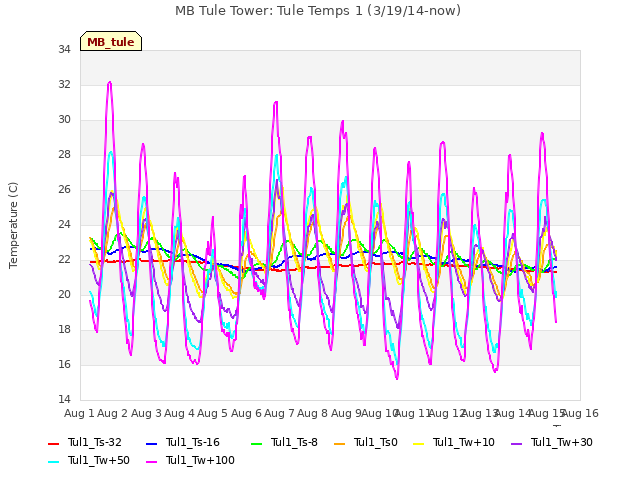Click the Aug 2 magenta peak above 32
Image resolution: width=640 pixels, height=480 pixels.
pyautogui.click(x=109, y=83)
